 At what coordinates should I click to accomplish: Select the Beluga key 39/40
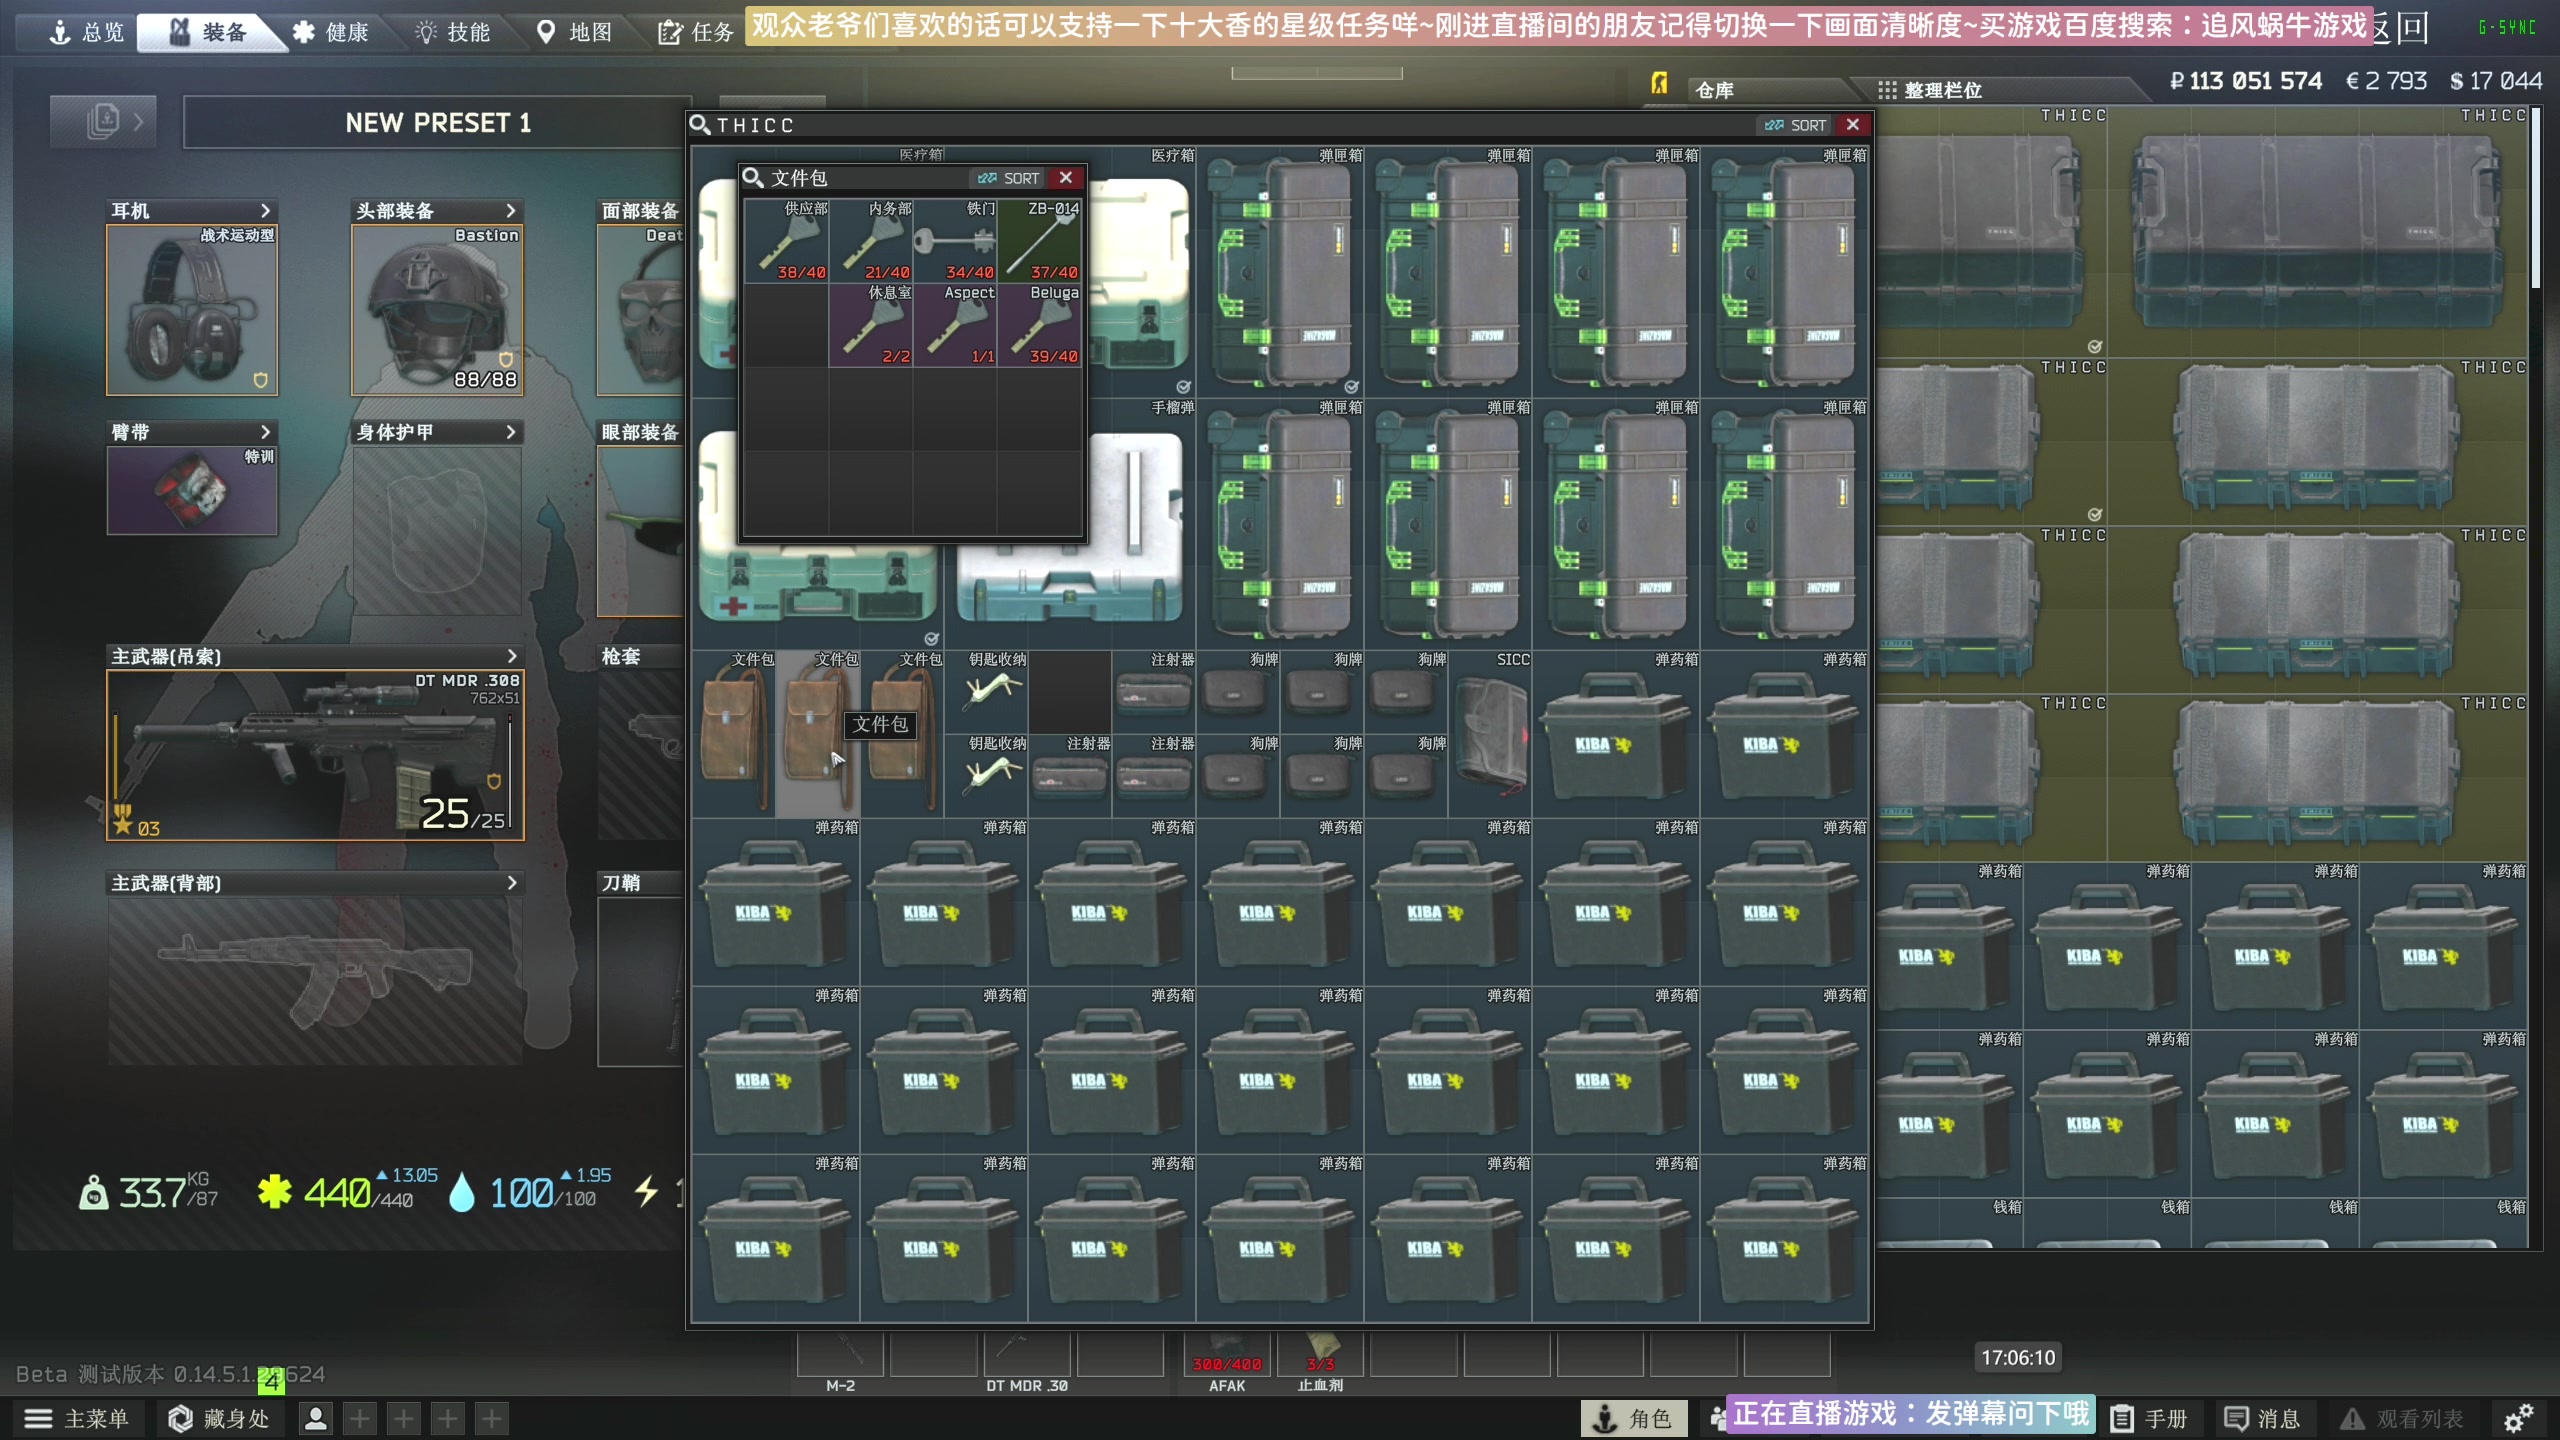click(x=1039, y=324)
